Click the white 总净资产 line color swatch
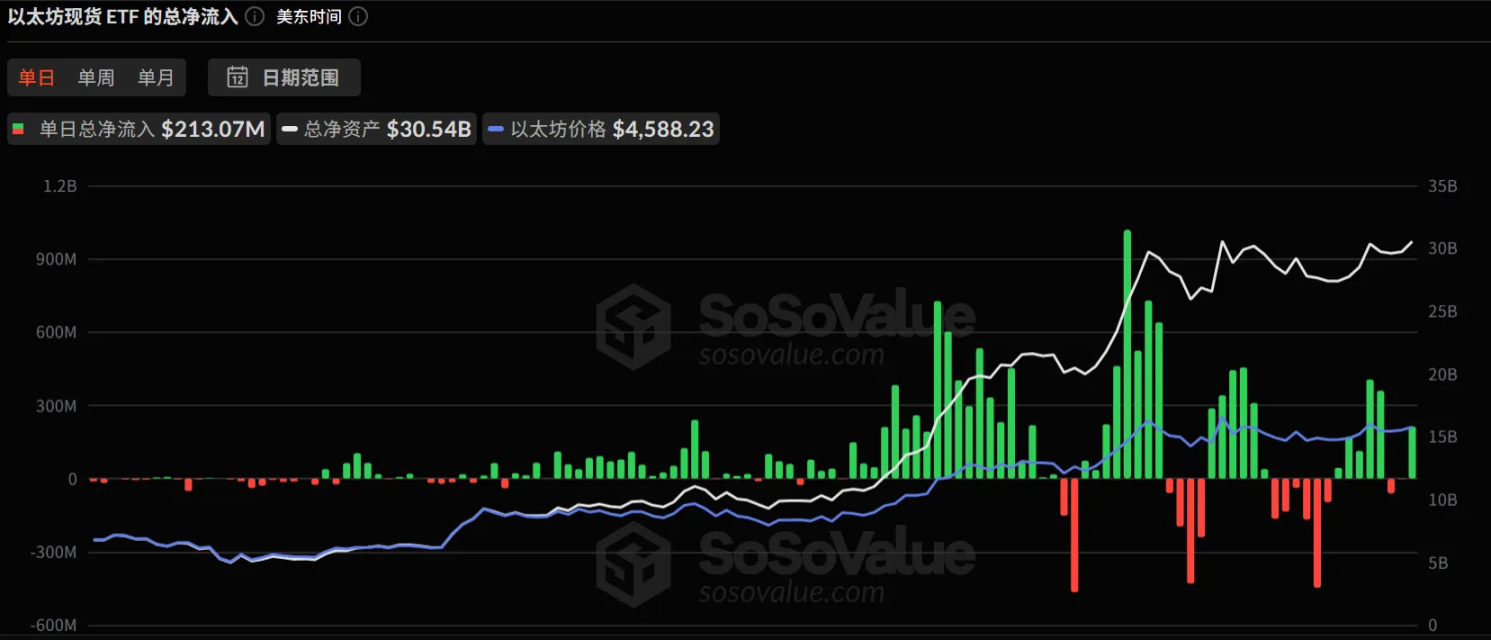 [x=291, y=129]
